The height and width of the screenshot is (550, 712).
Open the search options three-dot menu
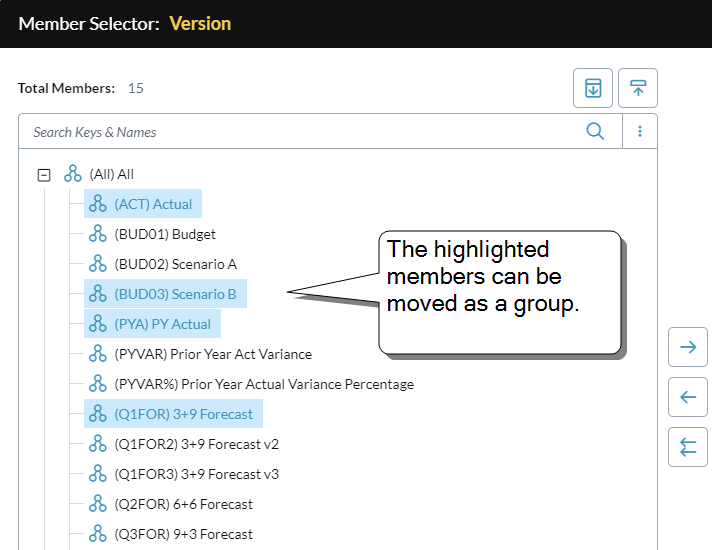pos(640,131)
